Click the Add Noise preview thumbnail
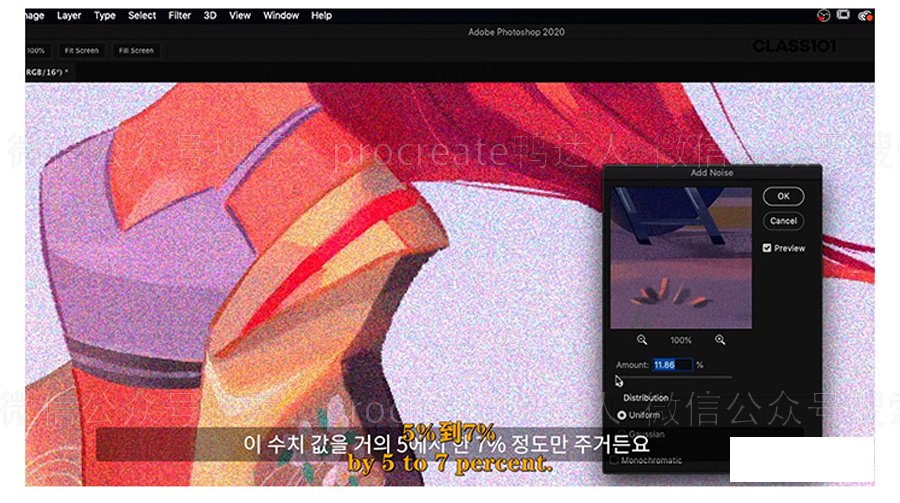 click(681, 258)
